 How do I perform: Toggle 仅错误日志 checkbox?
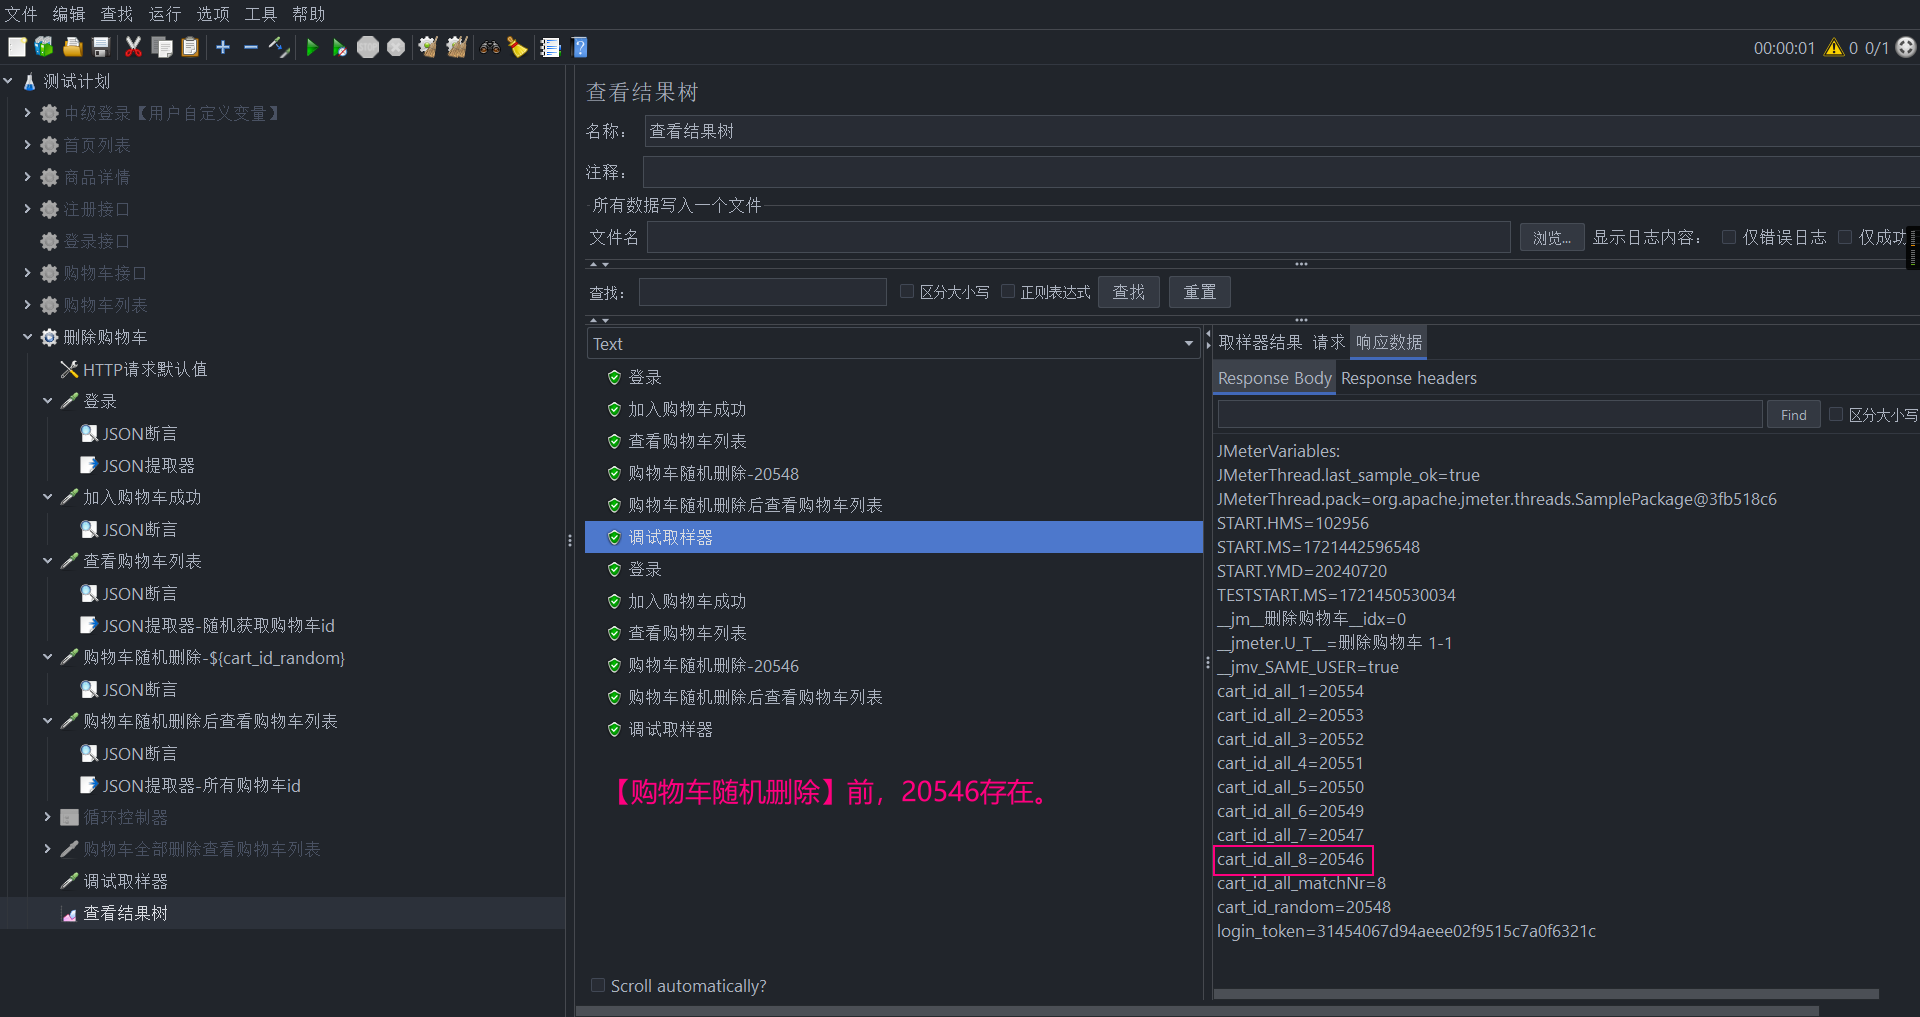coord(1729,237)
